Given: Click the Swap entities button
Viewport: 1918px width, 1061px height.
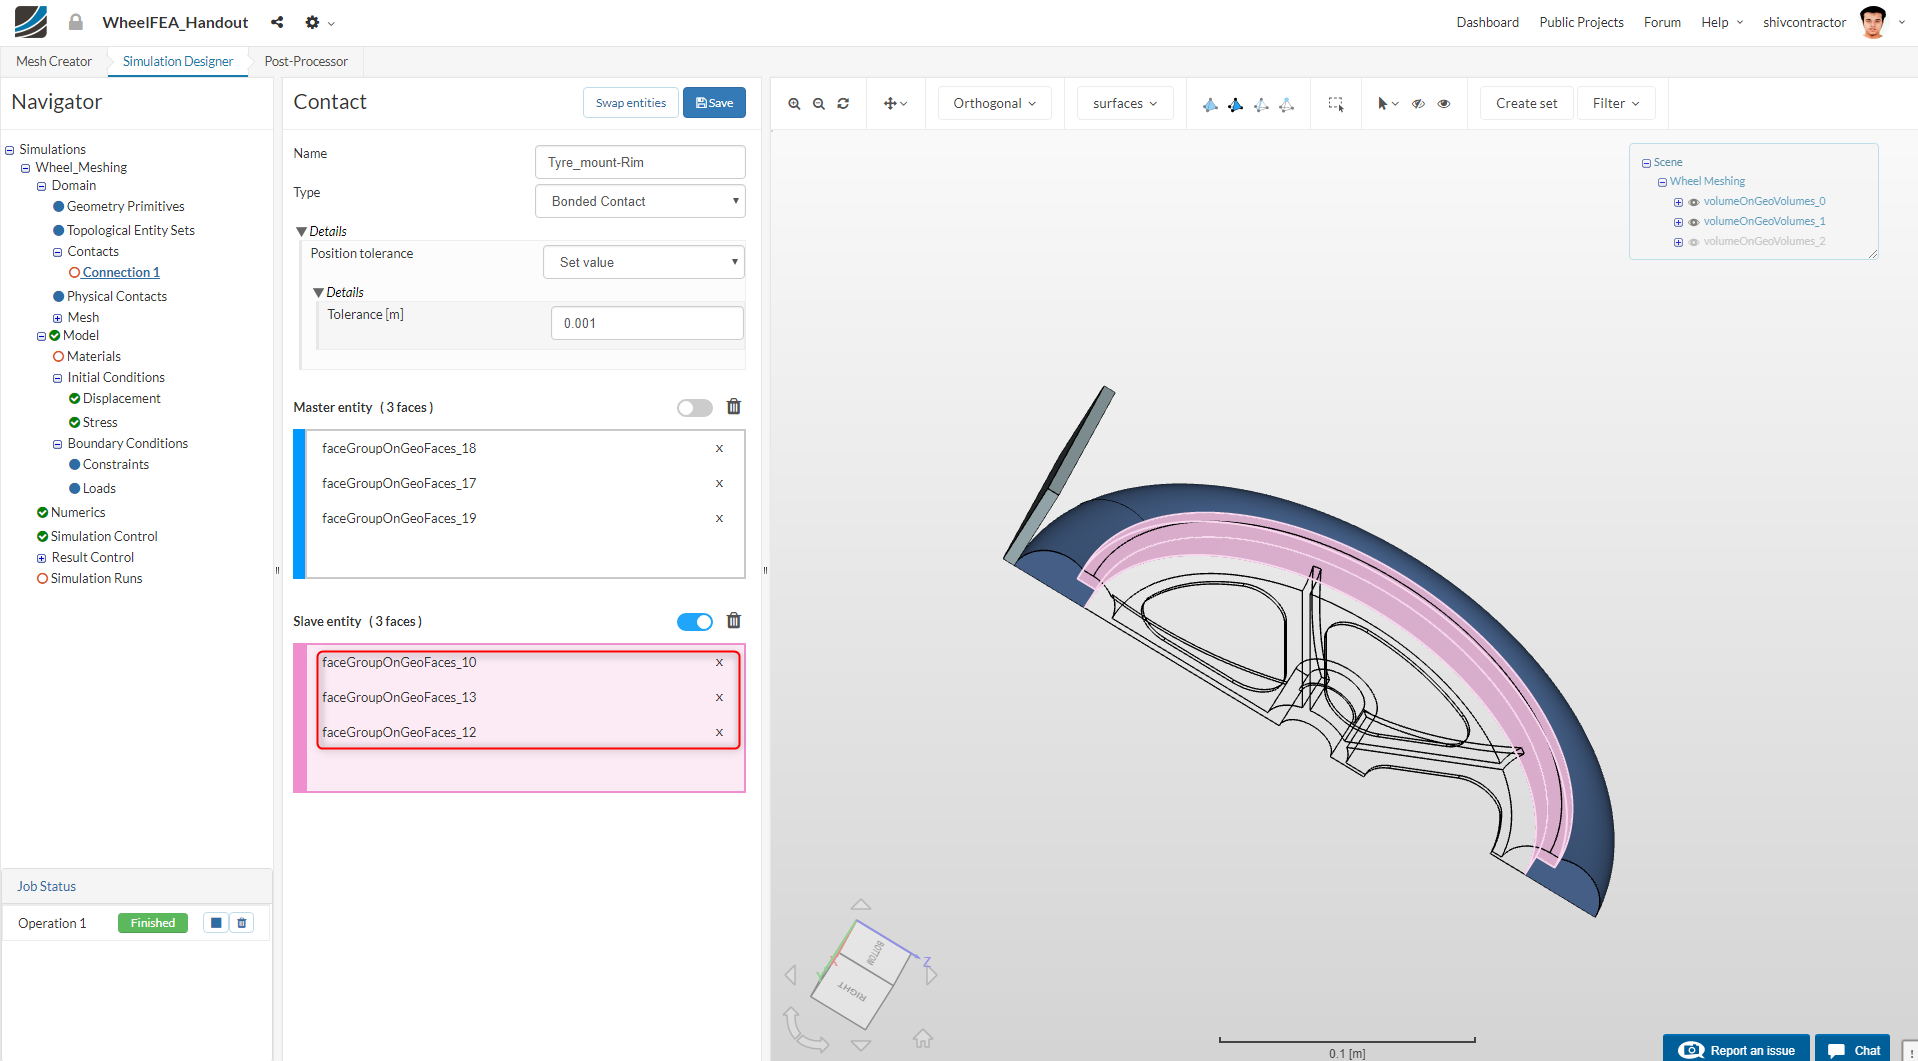Looking at the screenshot, I should pos(631,103).
